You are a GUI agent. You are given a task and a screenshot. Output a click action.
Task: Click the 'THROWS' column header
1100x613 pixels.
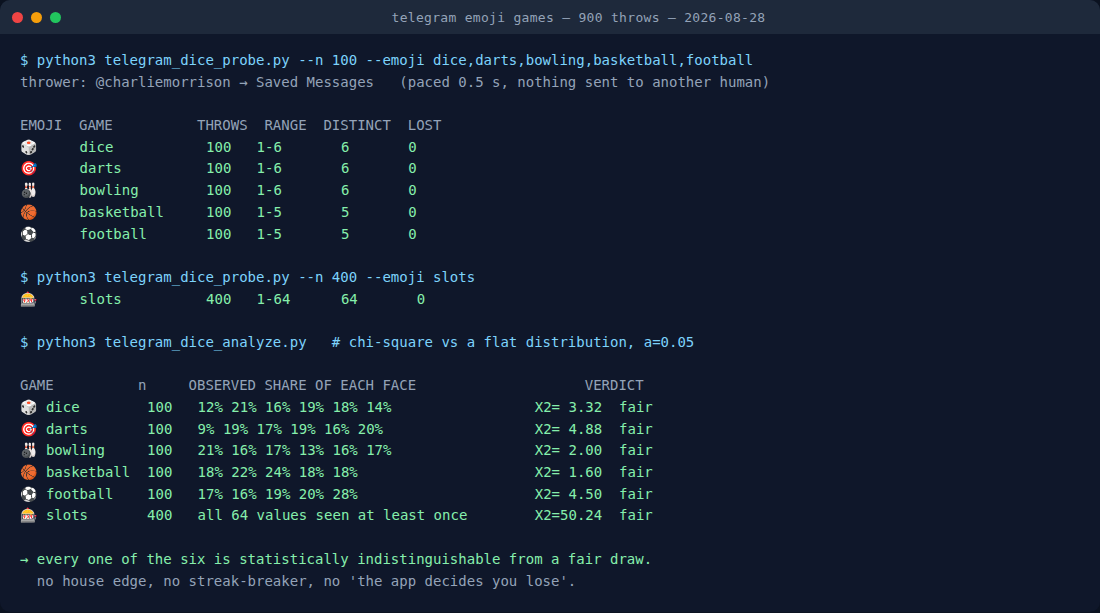click(222, 126)
